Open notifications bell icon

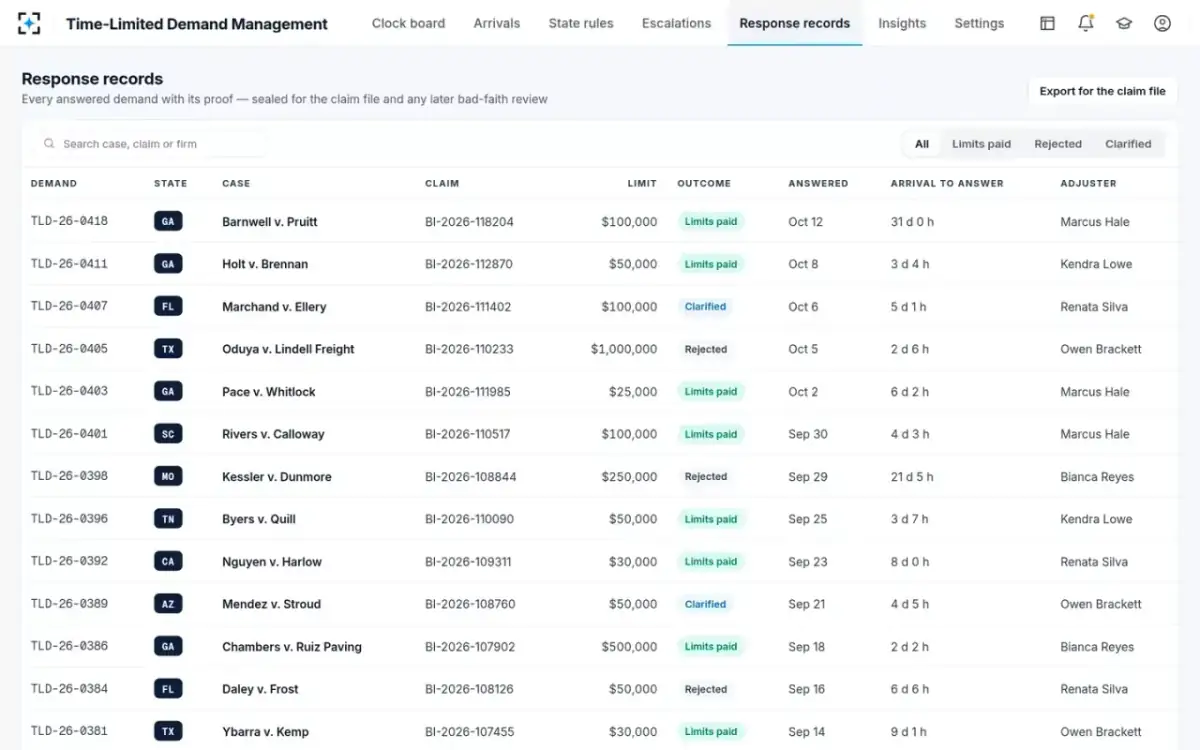[1085, 23]
